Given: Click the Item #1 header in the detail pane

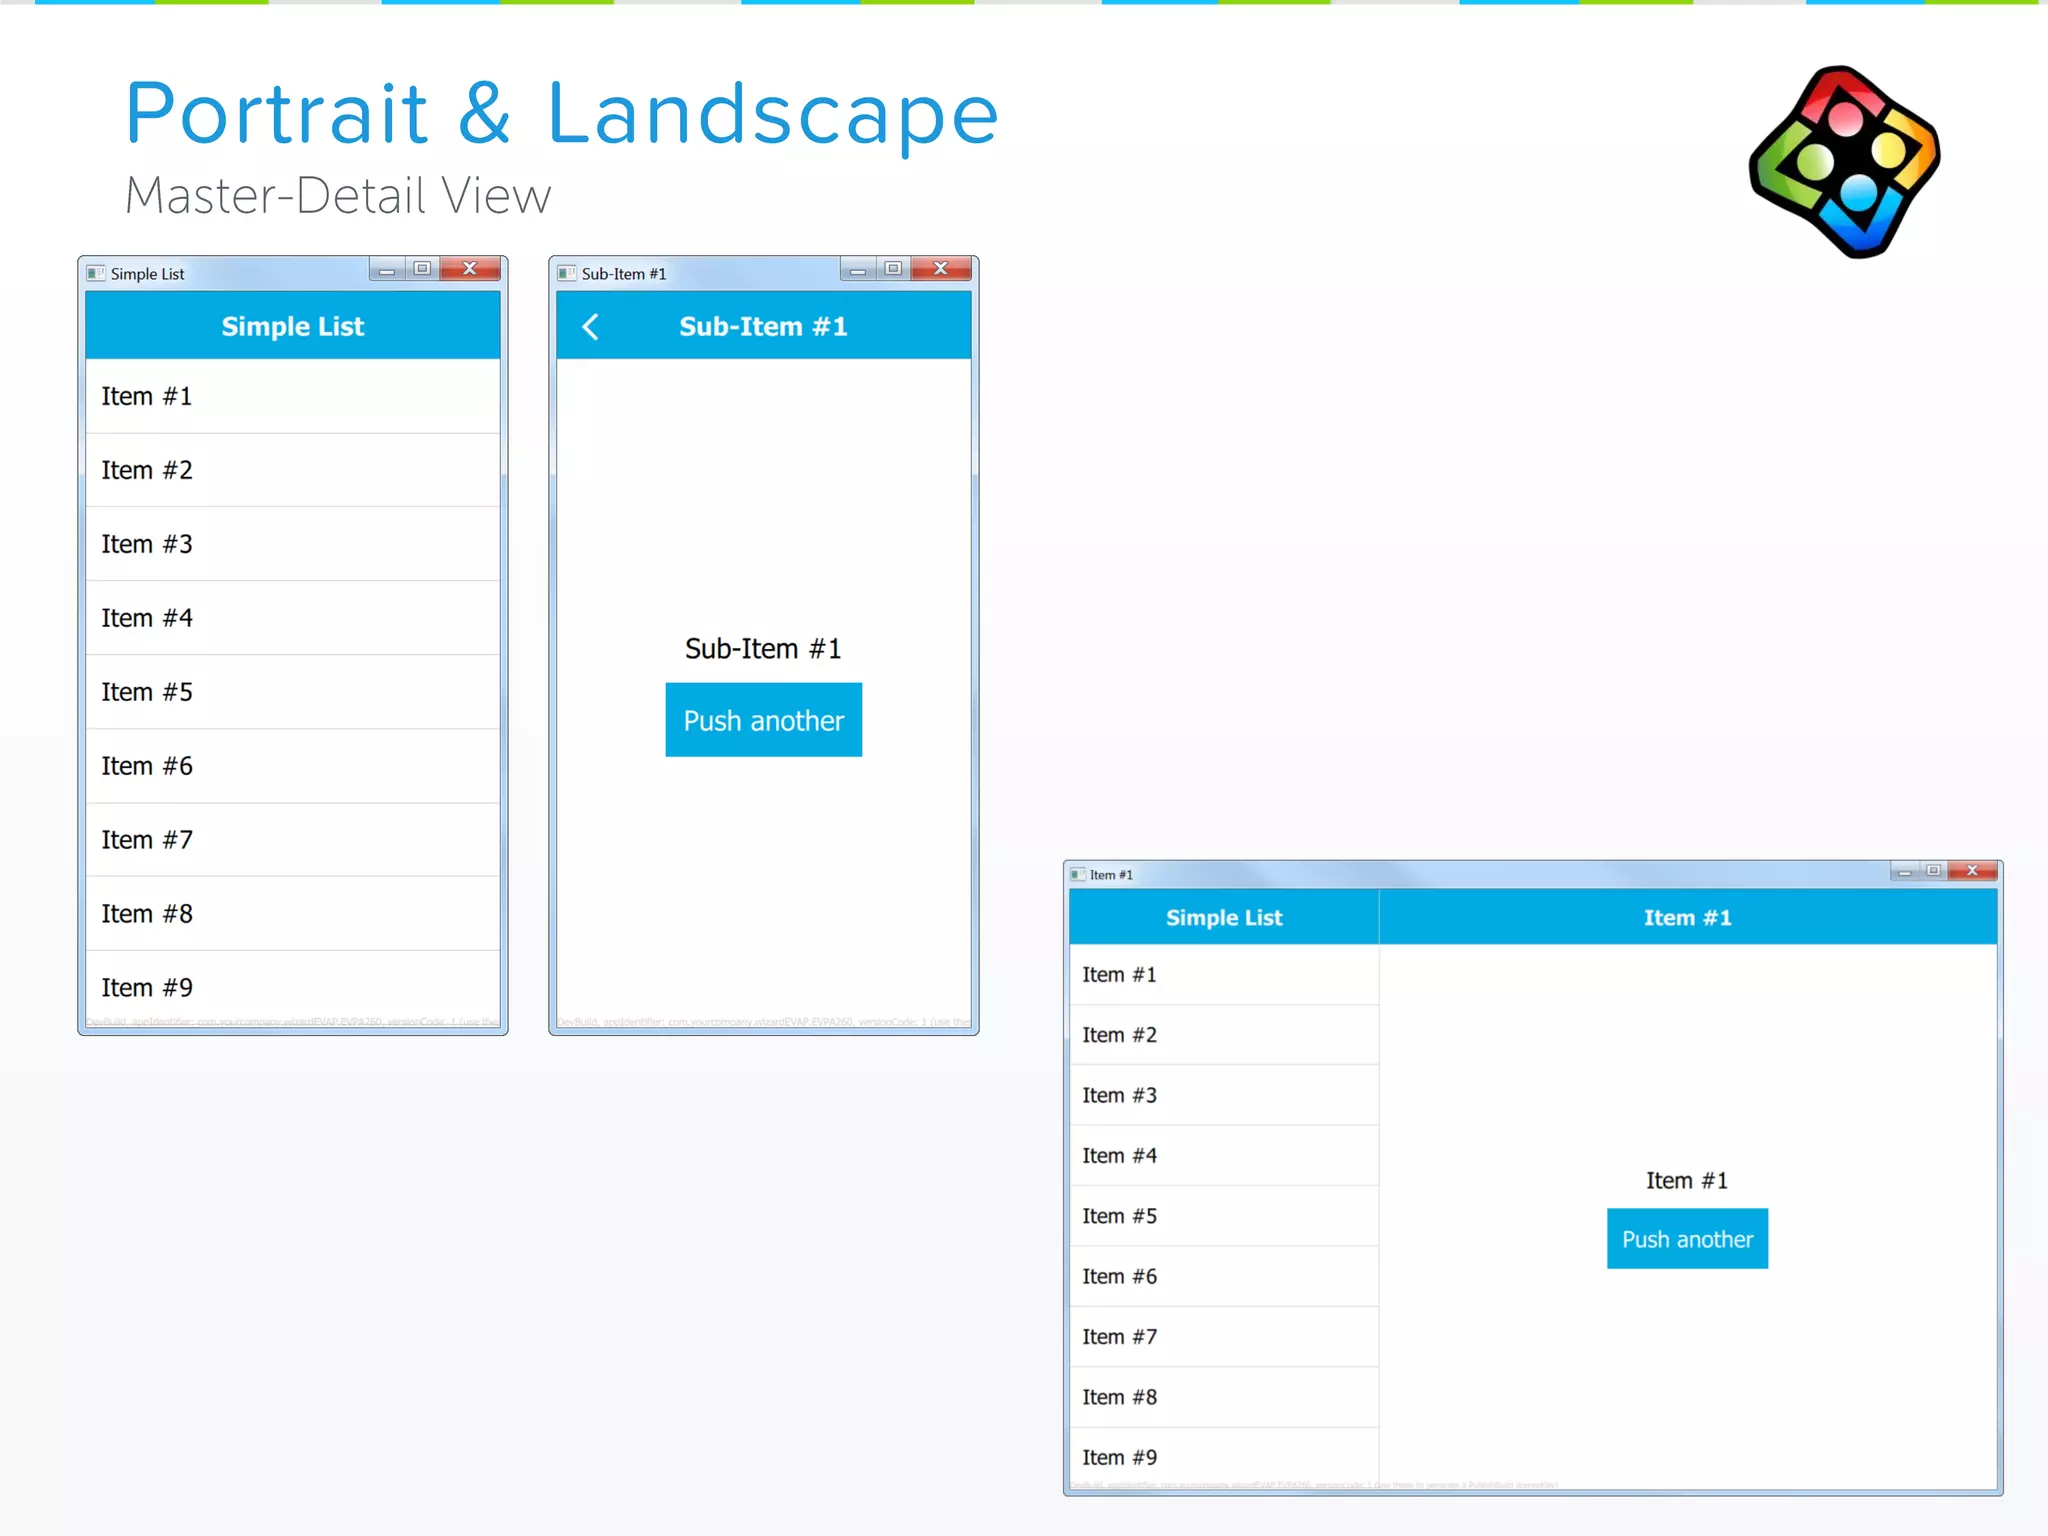Looking at the screenshot, I should click(x=1687, y=917).
